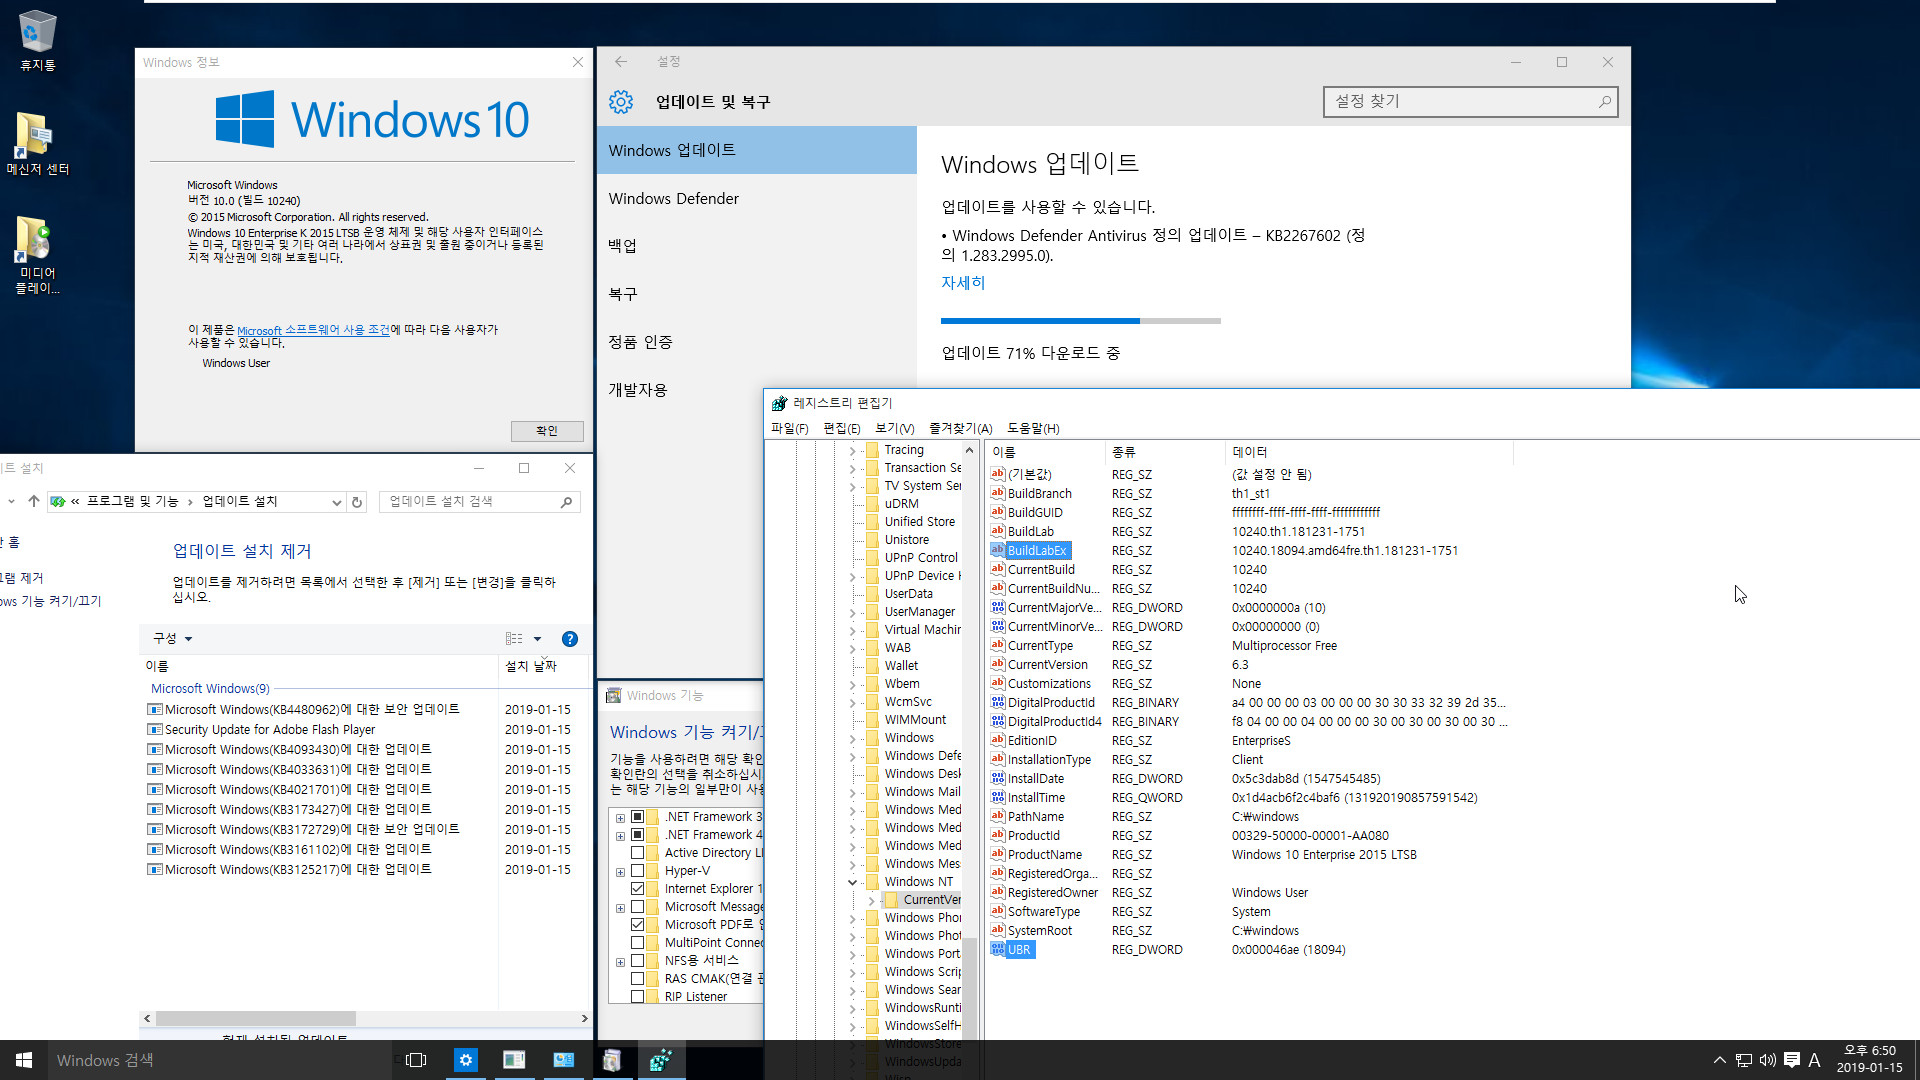
Task: Show hidden system tray icons
Action: tap(1719, 1060)
